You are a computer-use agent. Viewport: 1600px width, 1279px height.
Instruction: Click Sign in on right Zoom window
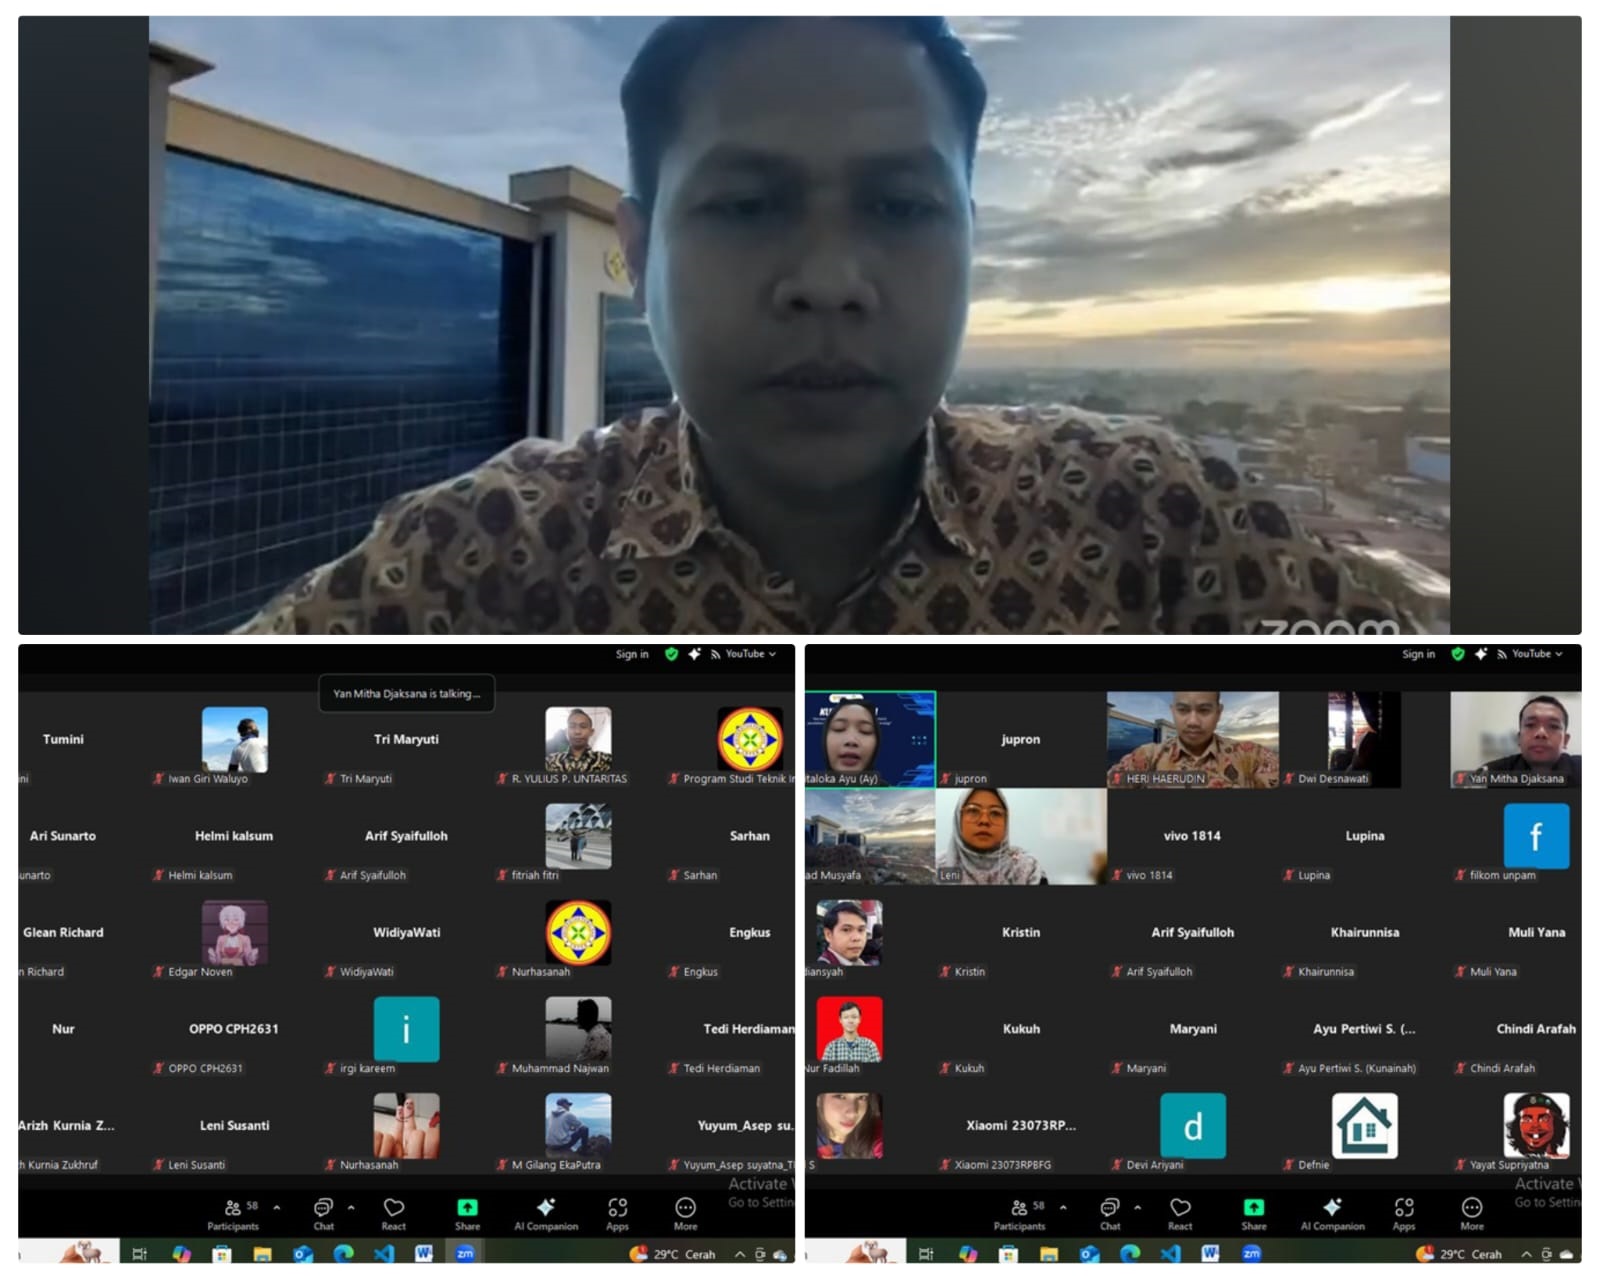coord(1418,654)
